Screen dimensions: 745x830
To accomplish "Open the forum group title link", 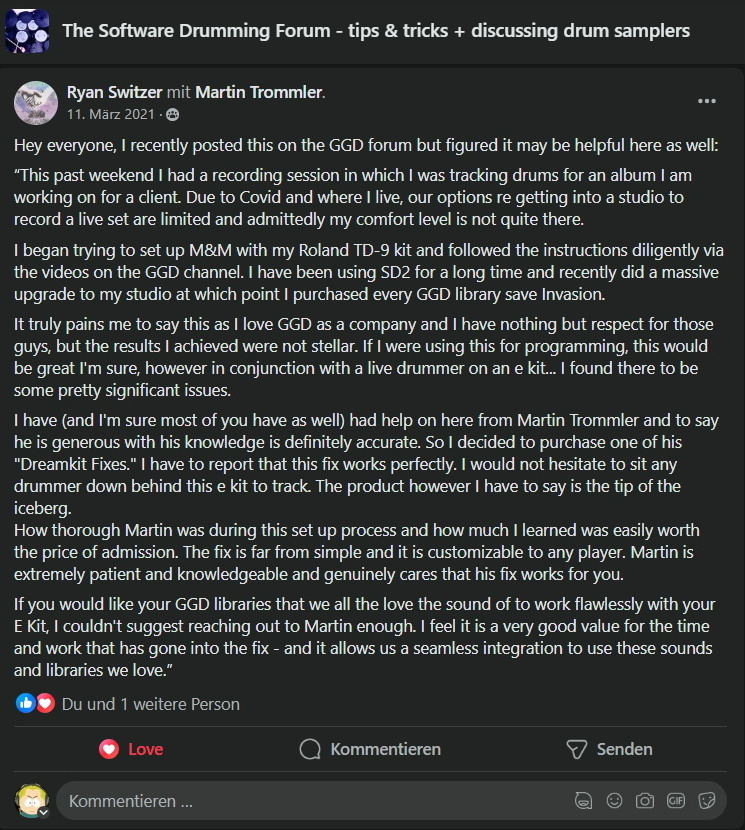I will (376, 31).
